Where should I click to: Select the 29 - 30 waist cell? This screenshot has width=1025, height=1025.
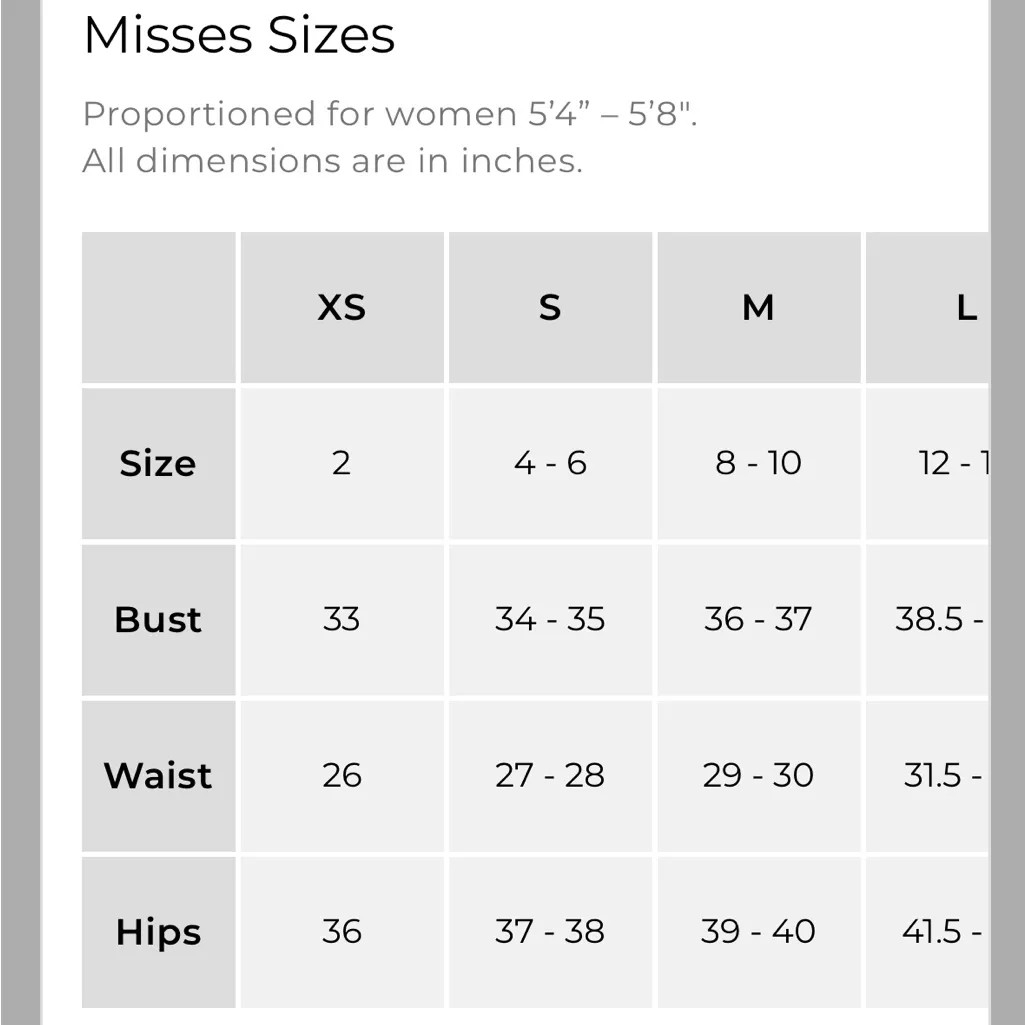point(758,775)
